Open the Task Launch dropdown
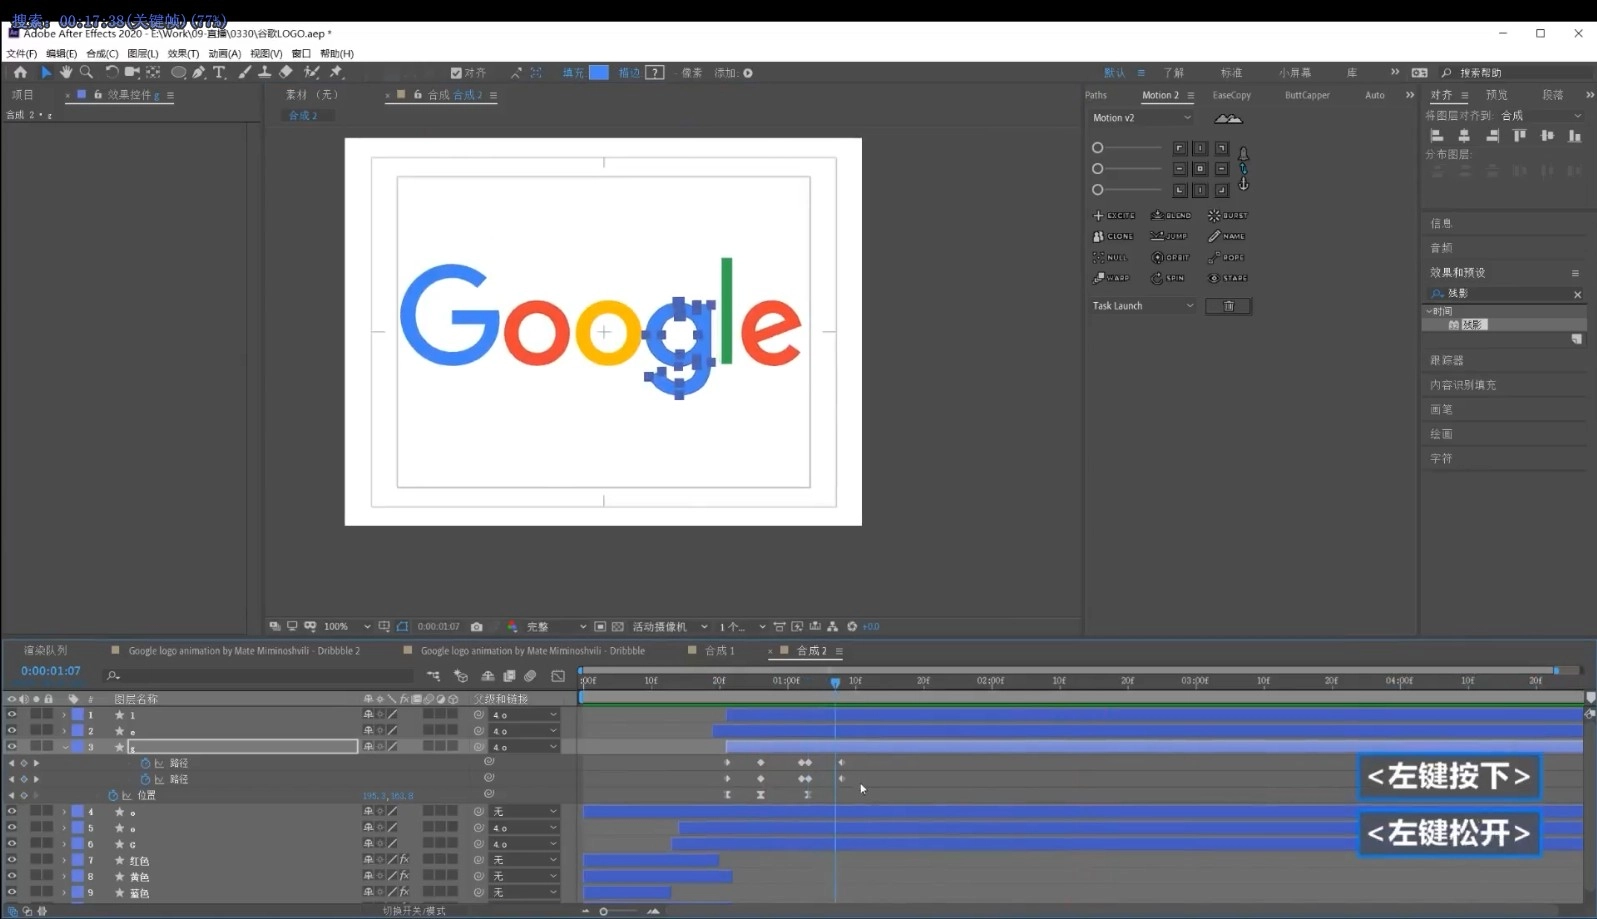Image resolution: width=1597 pixels, height=919 pixels. pyautogui.click(x=1142, y=306)
